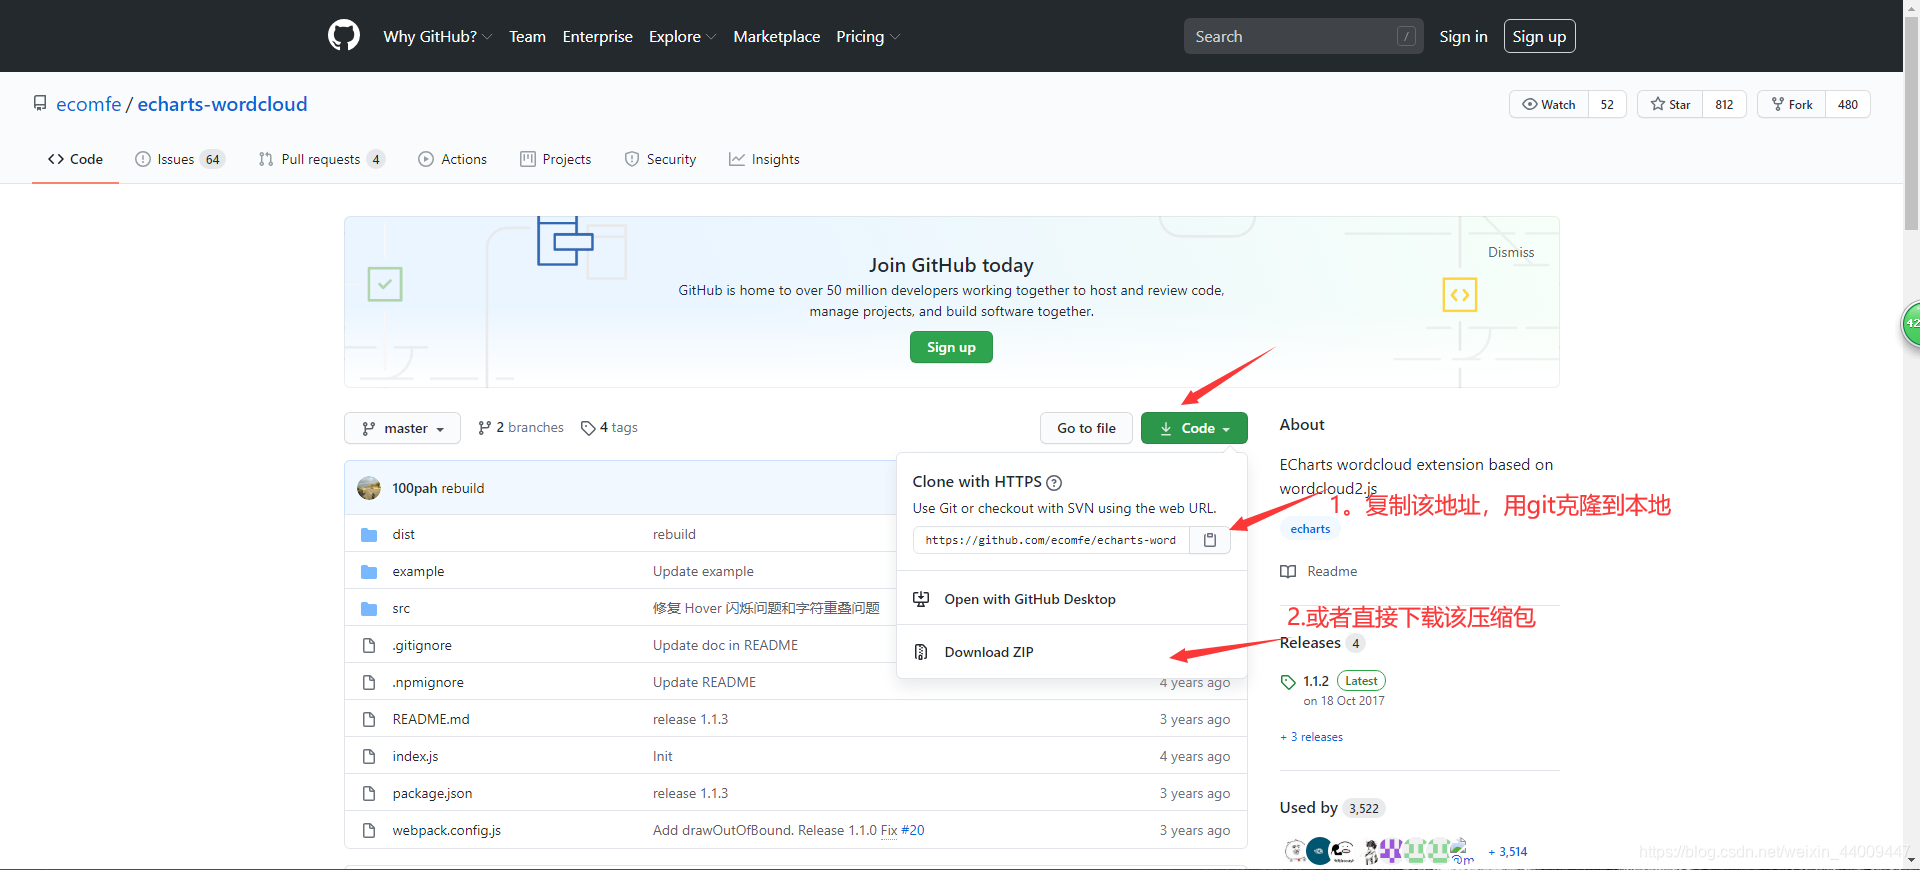
Task: Open the index.js file
Action: coord(415,757)
